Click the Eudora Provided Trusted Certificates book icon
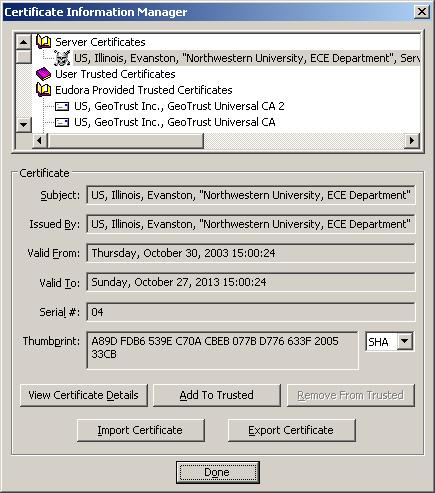Image resolution: width=435 pixels, height=493 pixels. [x=44, y=90]
